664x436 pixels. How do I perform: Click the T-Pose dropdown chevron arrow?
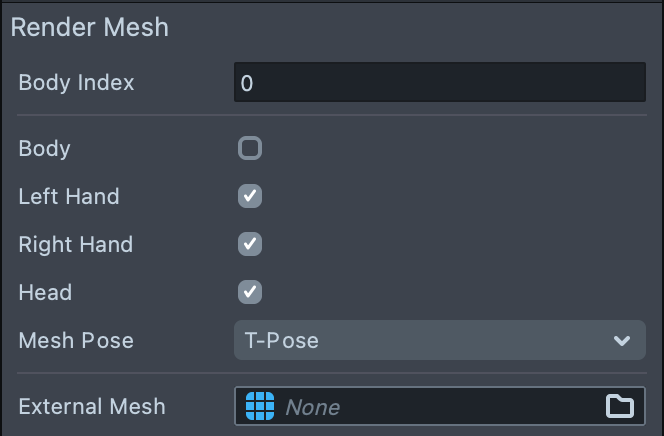622,341
